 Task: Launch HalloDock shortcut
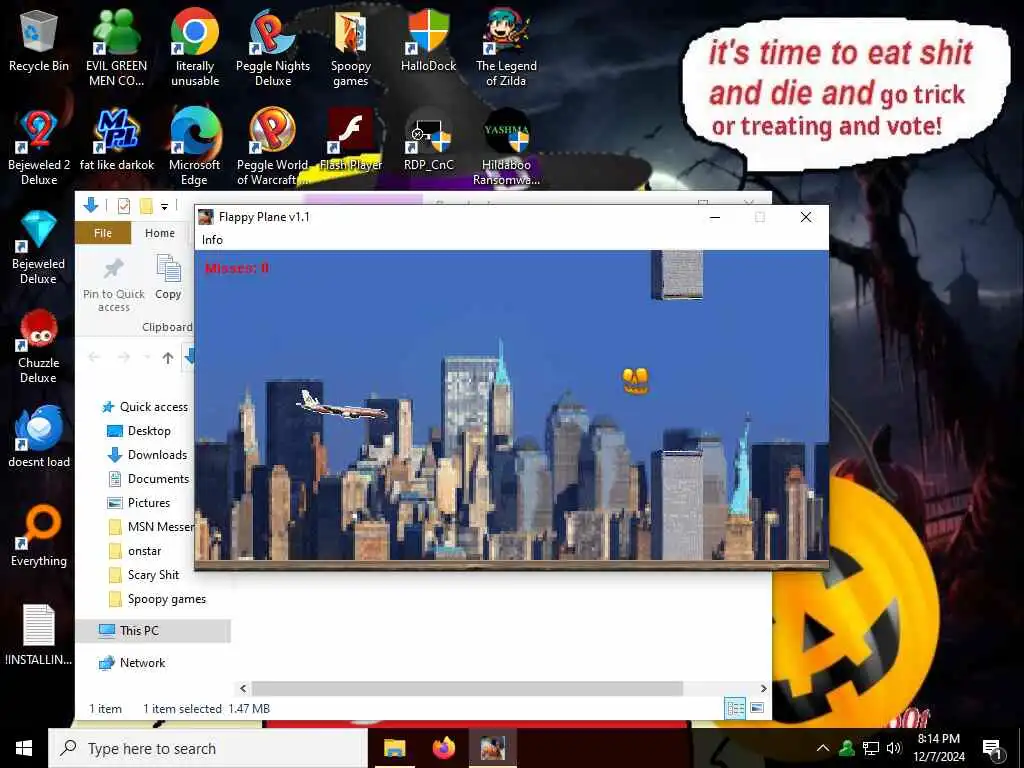428,40
